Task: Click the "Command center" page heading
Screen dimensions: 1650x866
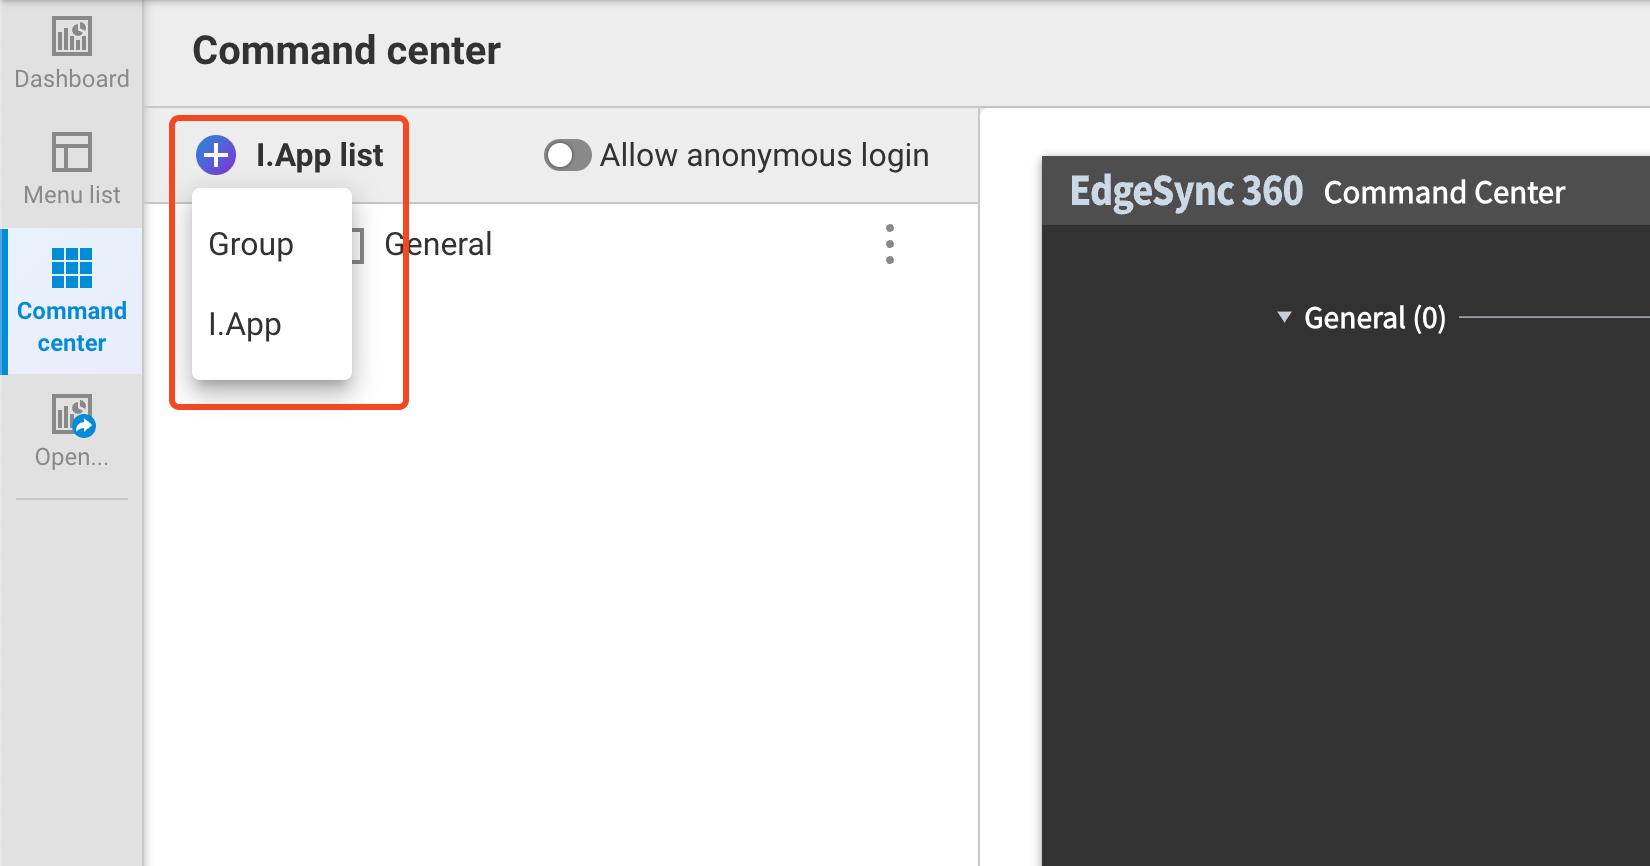Action: (x=346, y=50)
